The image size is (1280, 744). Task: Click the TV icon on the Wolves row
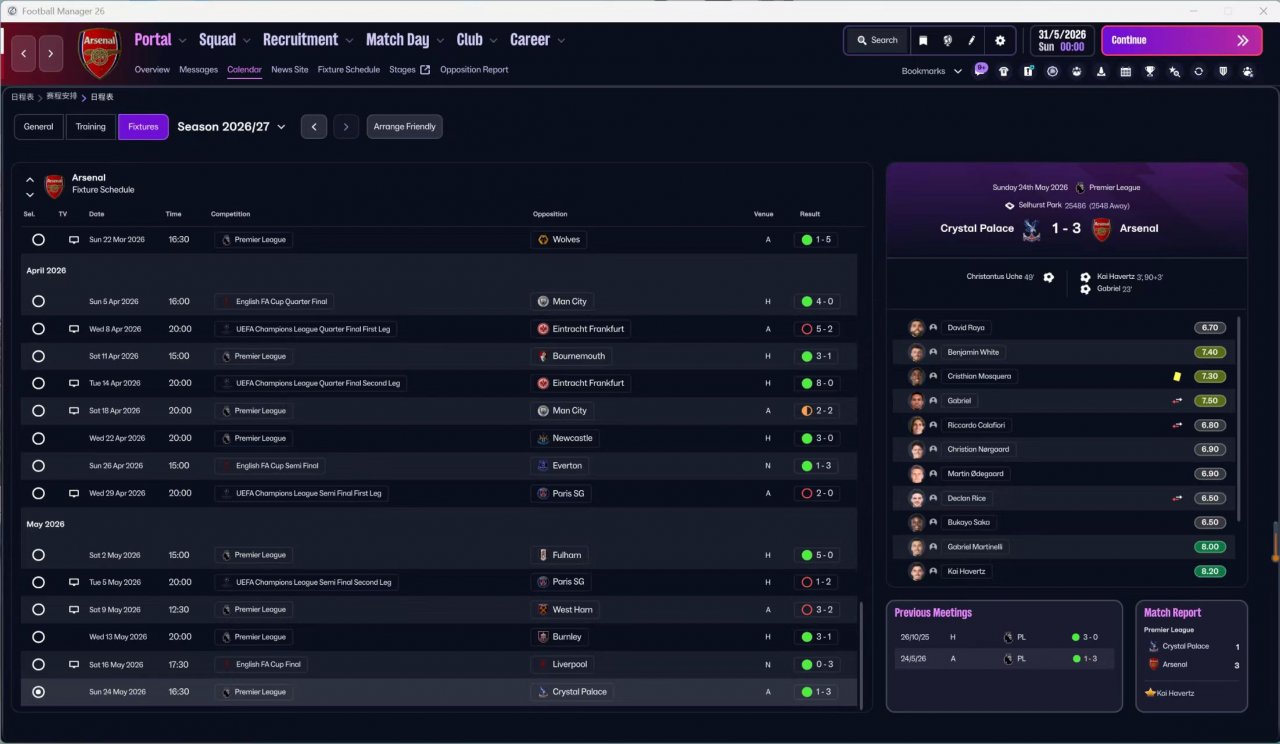tap(73, 240)
